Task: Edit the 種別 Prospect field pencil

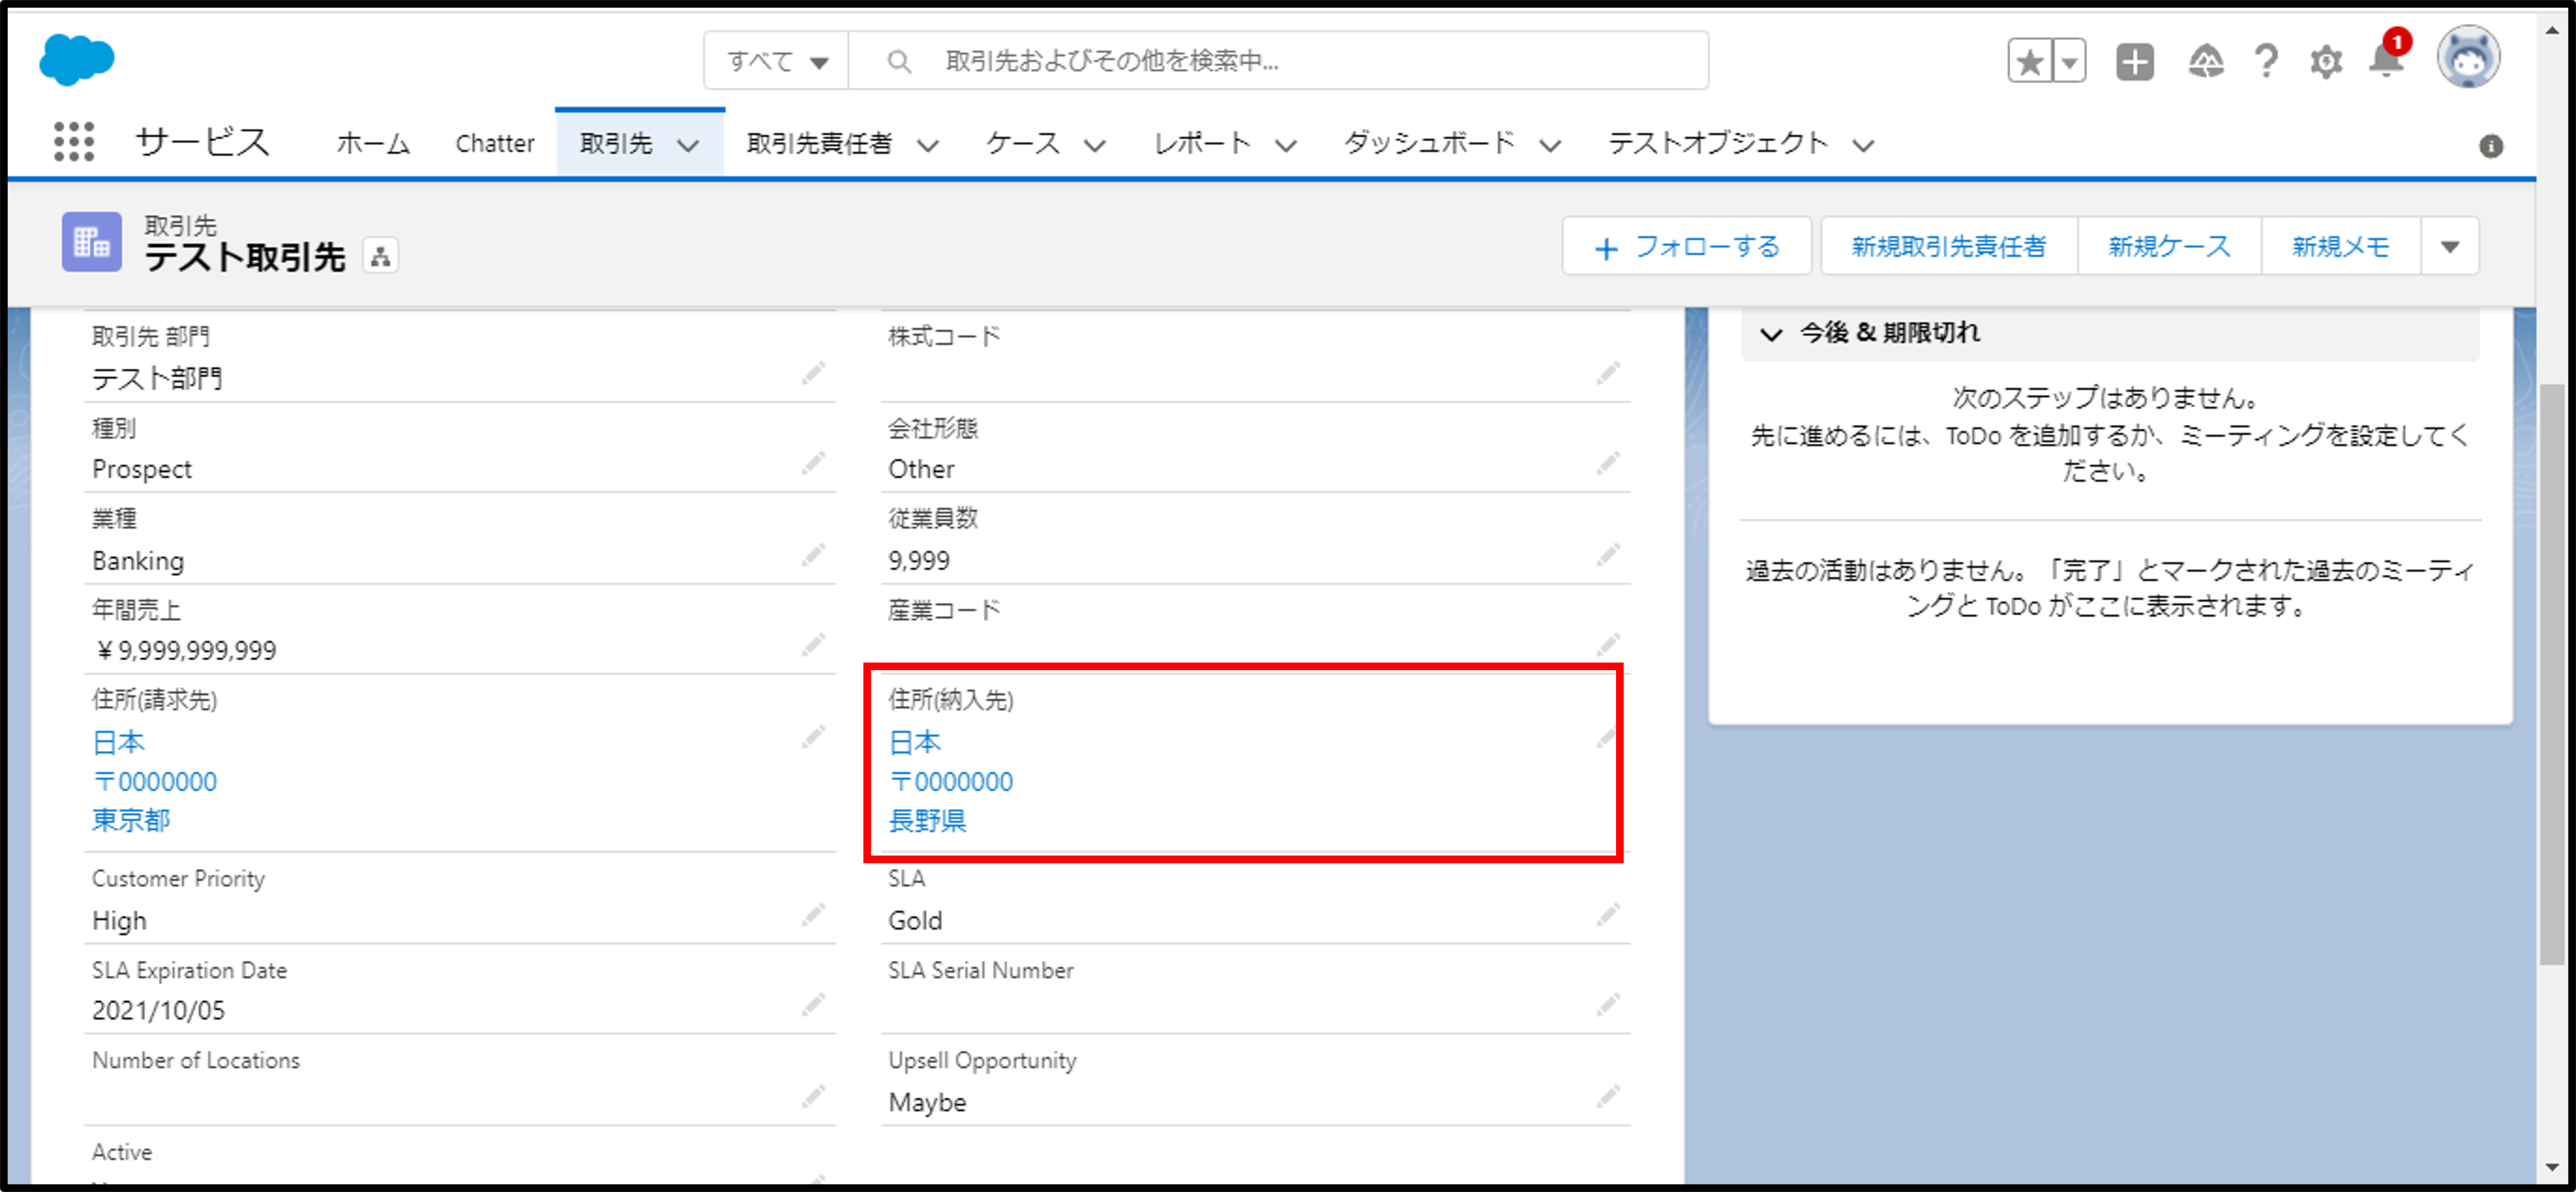Action: pyautogui.click(x=813, y=464)
